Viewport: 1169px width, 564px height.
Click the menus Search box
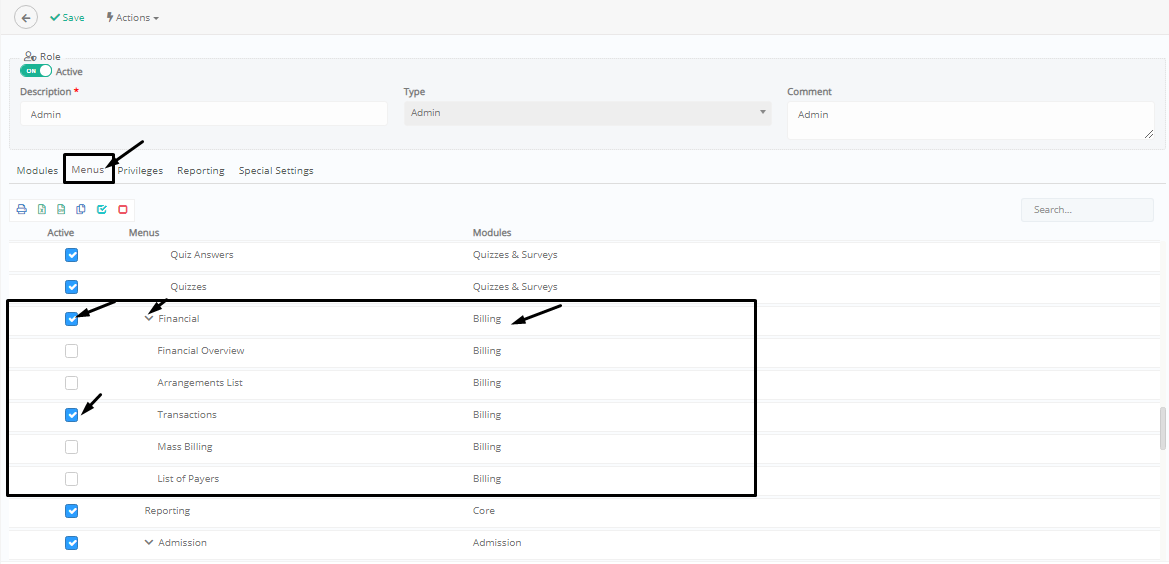coord(1087,210)
